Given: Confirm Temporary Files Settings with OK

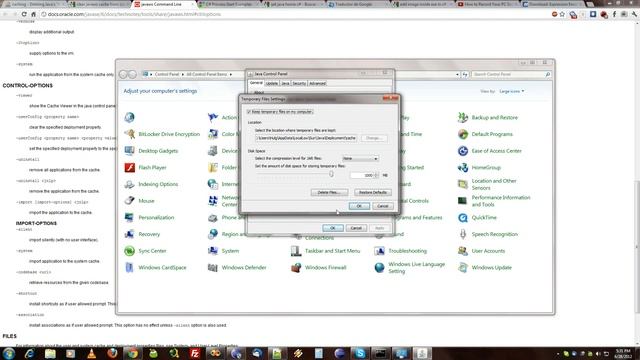Looking at the screenshot, I should pos(359,206).
